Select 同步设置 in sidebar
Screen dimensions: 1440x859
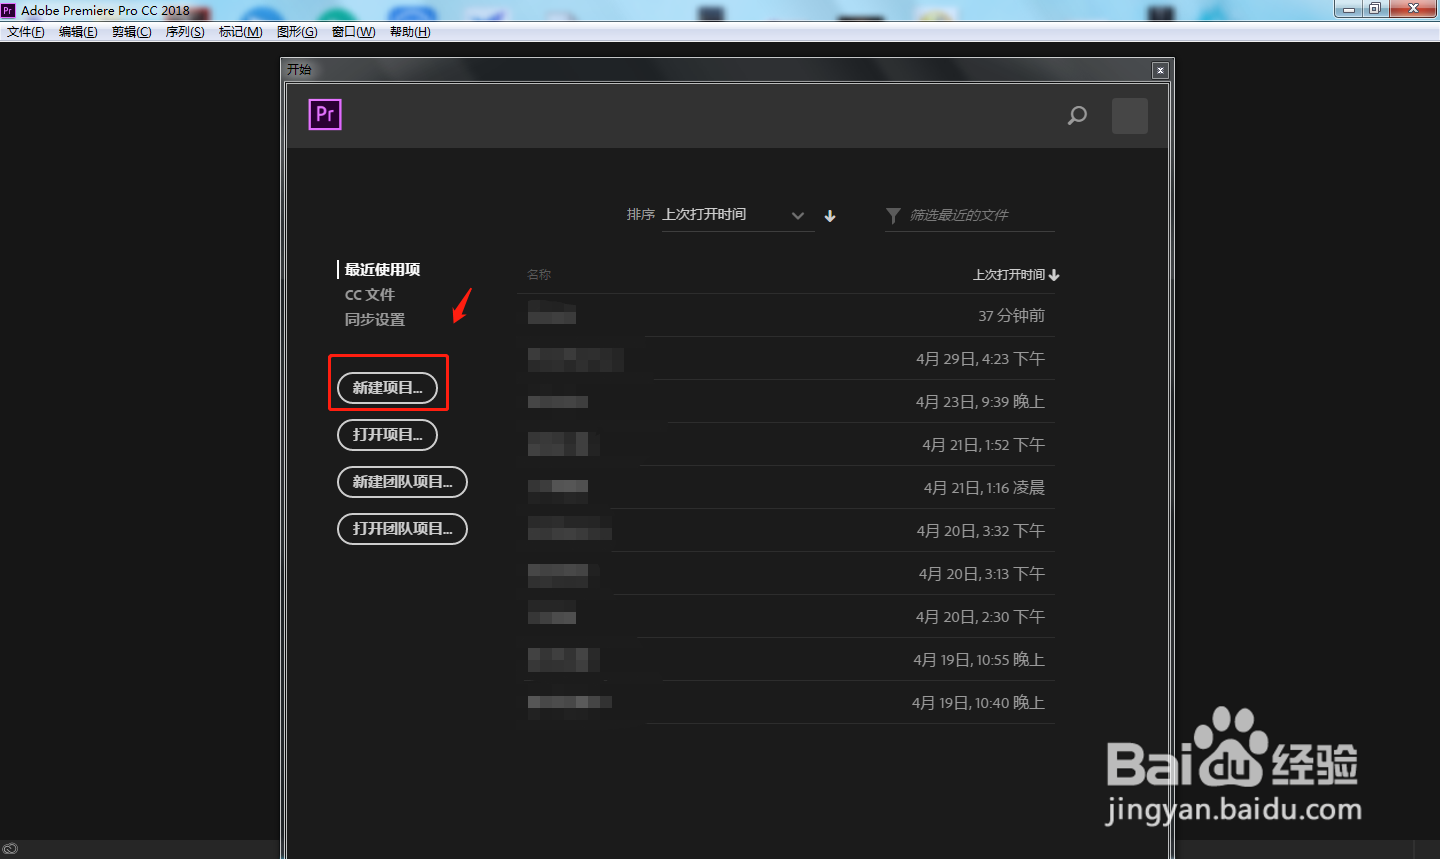[x=375, y=320]
